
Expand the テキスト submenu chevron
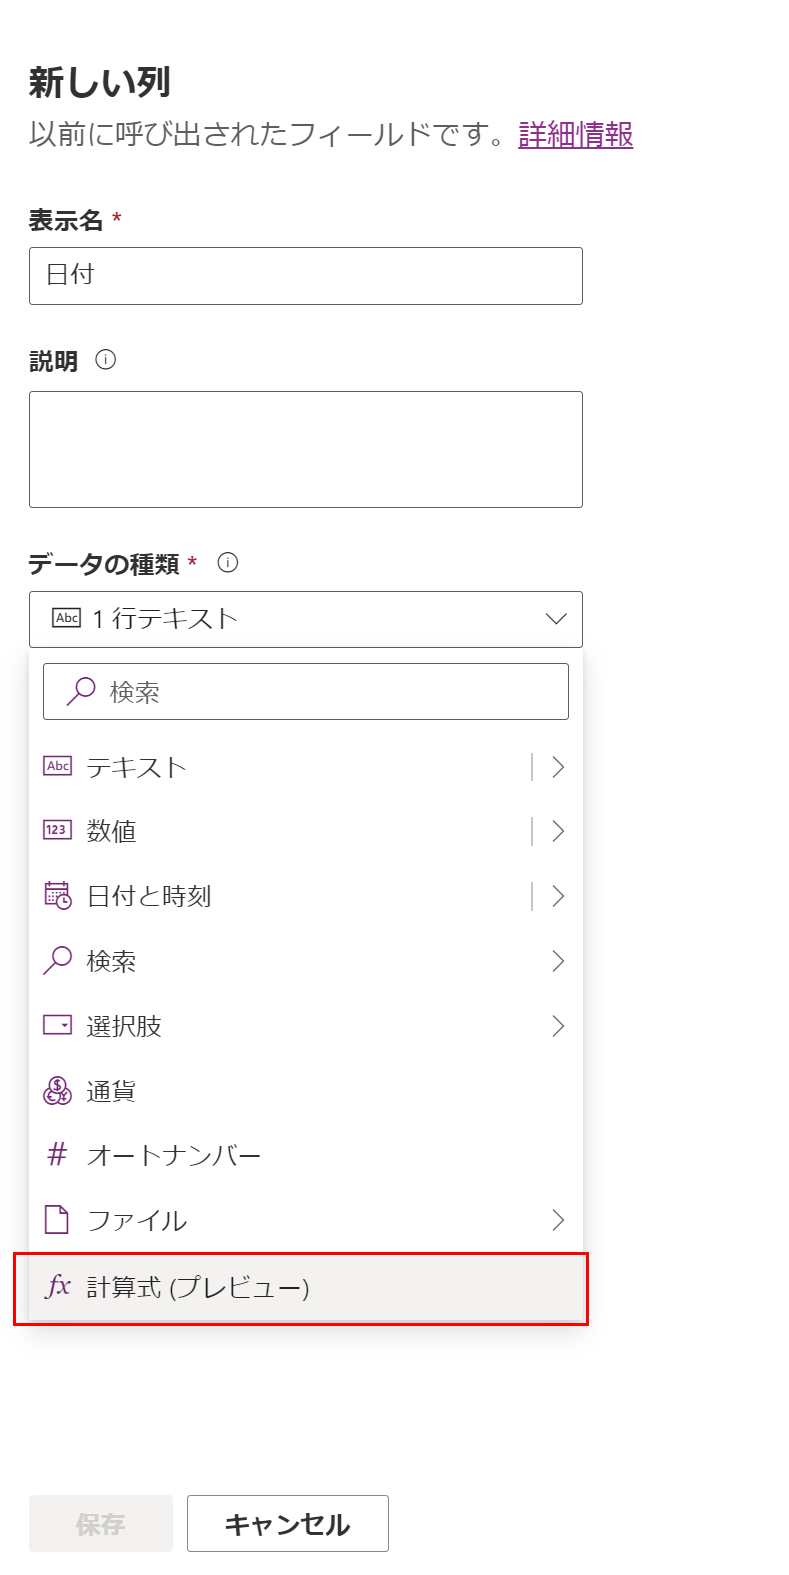558,767
